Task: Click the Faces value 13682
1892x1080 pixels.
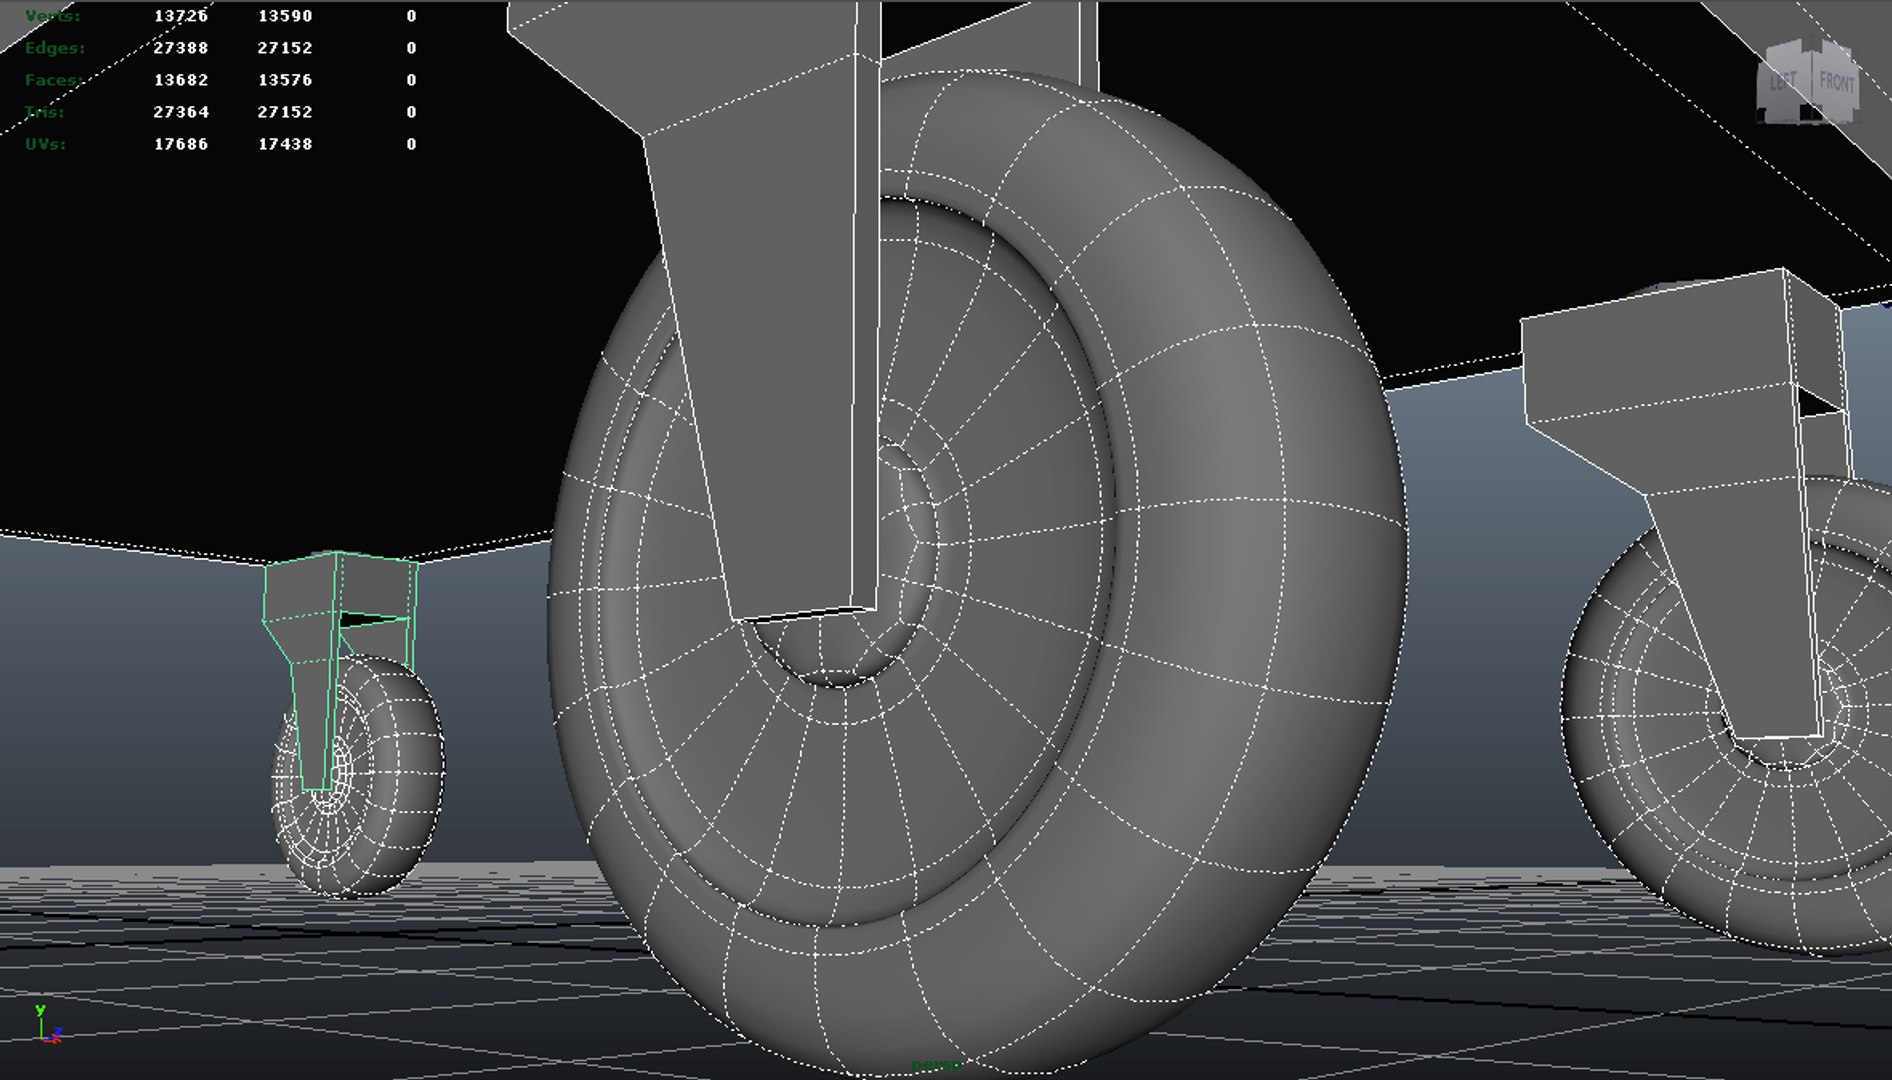Action: pyautogui.click(x=181, y=80)
